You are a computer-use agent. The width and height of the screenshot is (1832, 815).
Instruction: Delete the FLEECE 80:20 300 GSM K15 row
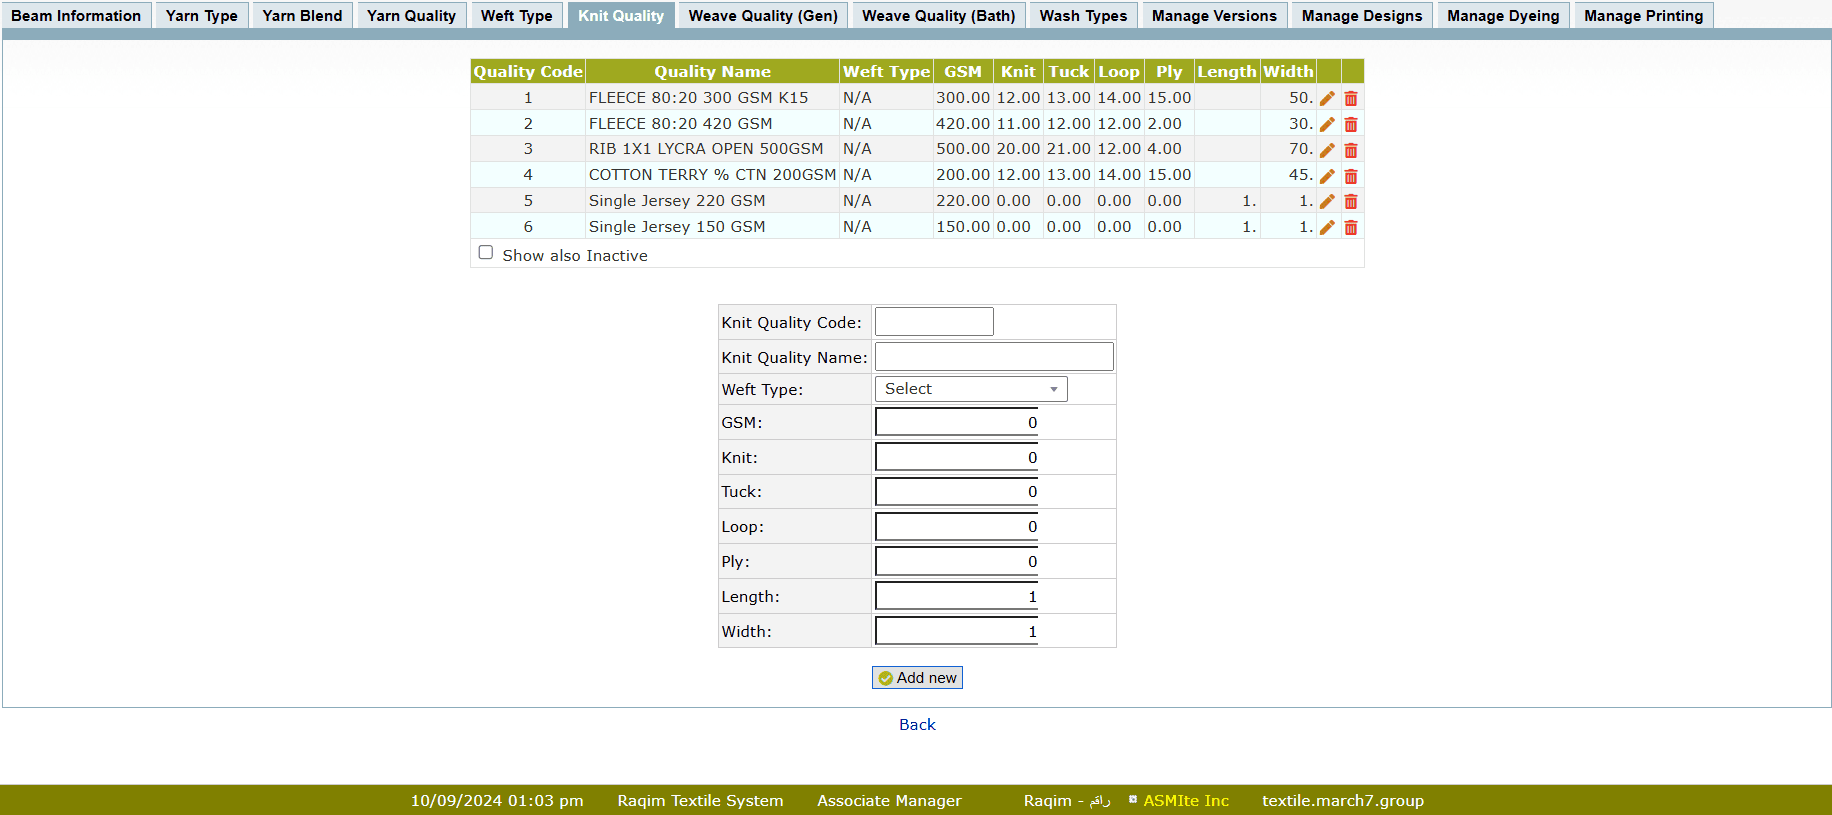coord(1351,98)
